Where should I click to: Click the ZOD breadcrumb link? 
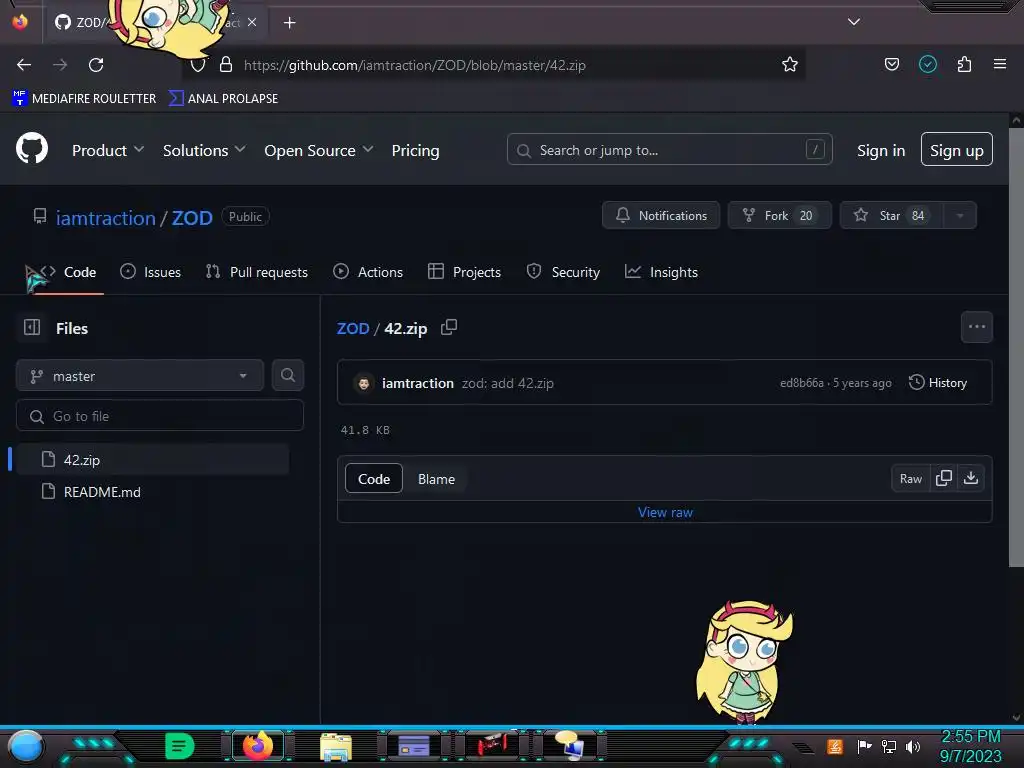(353, 328)
